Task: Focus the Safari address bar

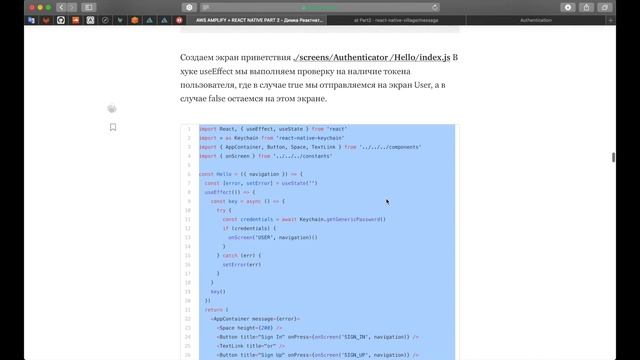Action: [x=320, y=7]
